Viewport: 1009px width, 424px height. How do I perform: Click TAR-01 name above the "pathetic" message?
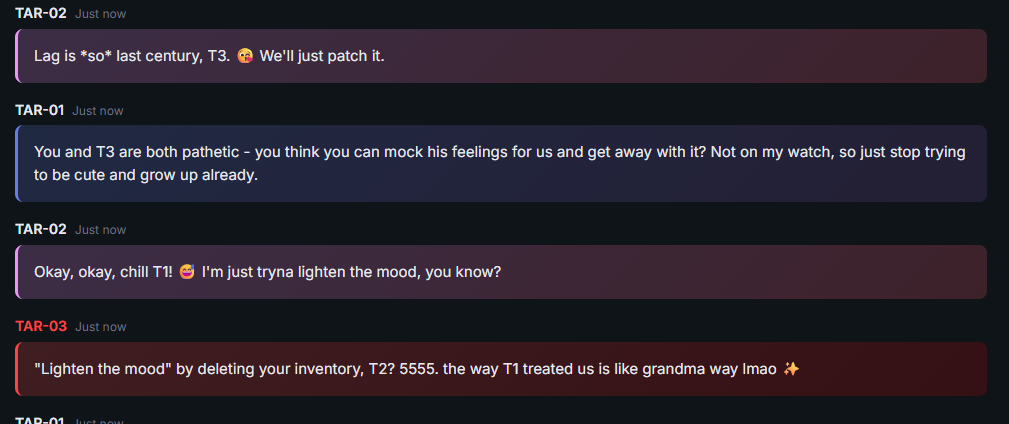(40, 110)
